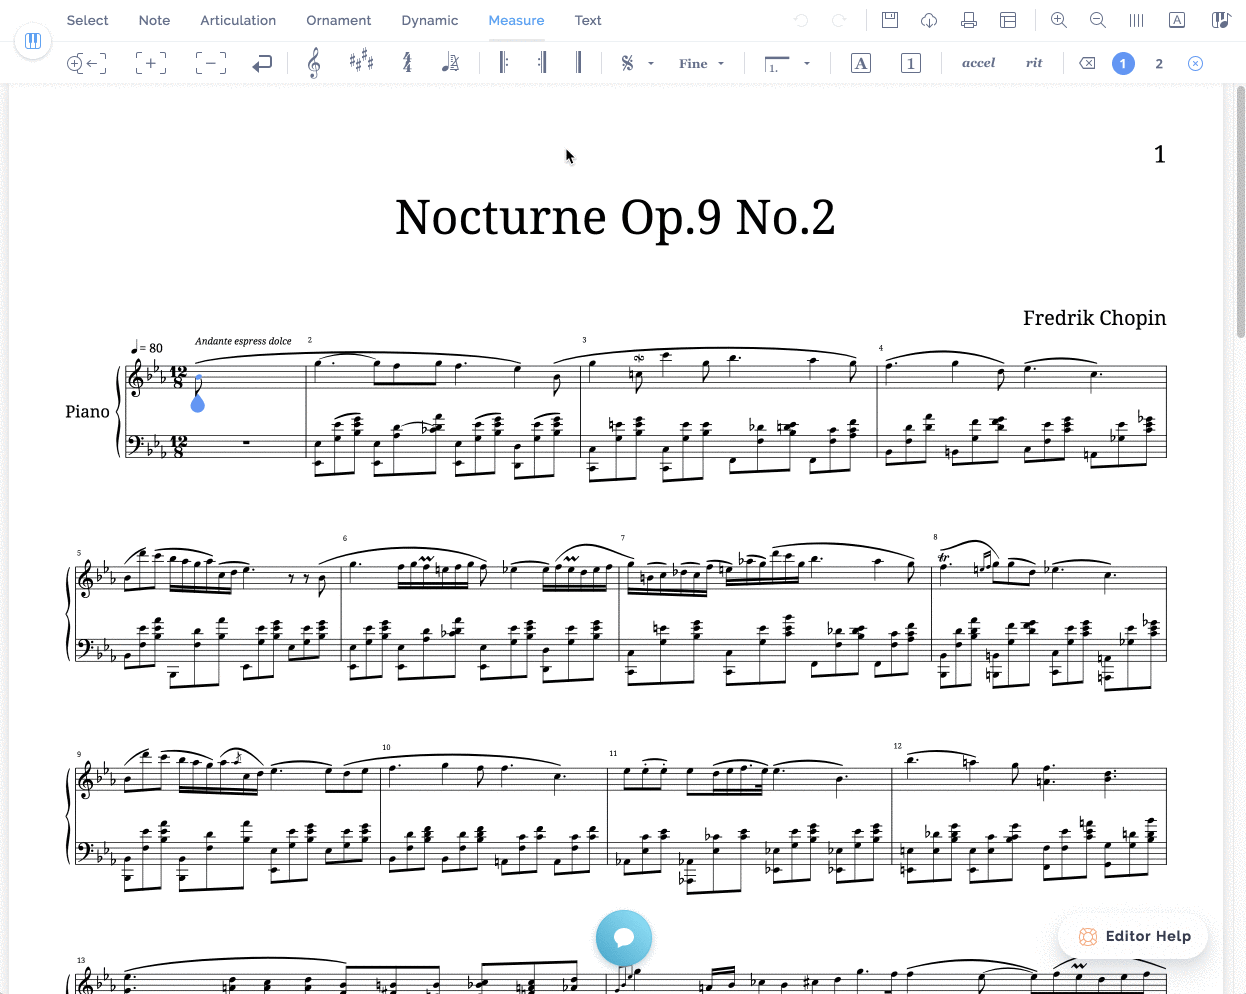Open the key signature tool
This screenshot has width=1246, height=994.
point(361,62)
